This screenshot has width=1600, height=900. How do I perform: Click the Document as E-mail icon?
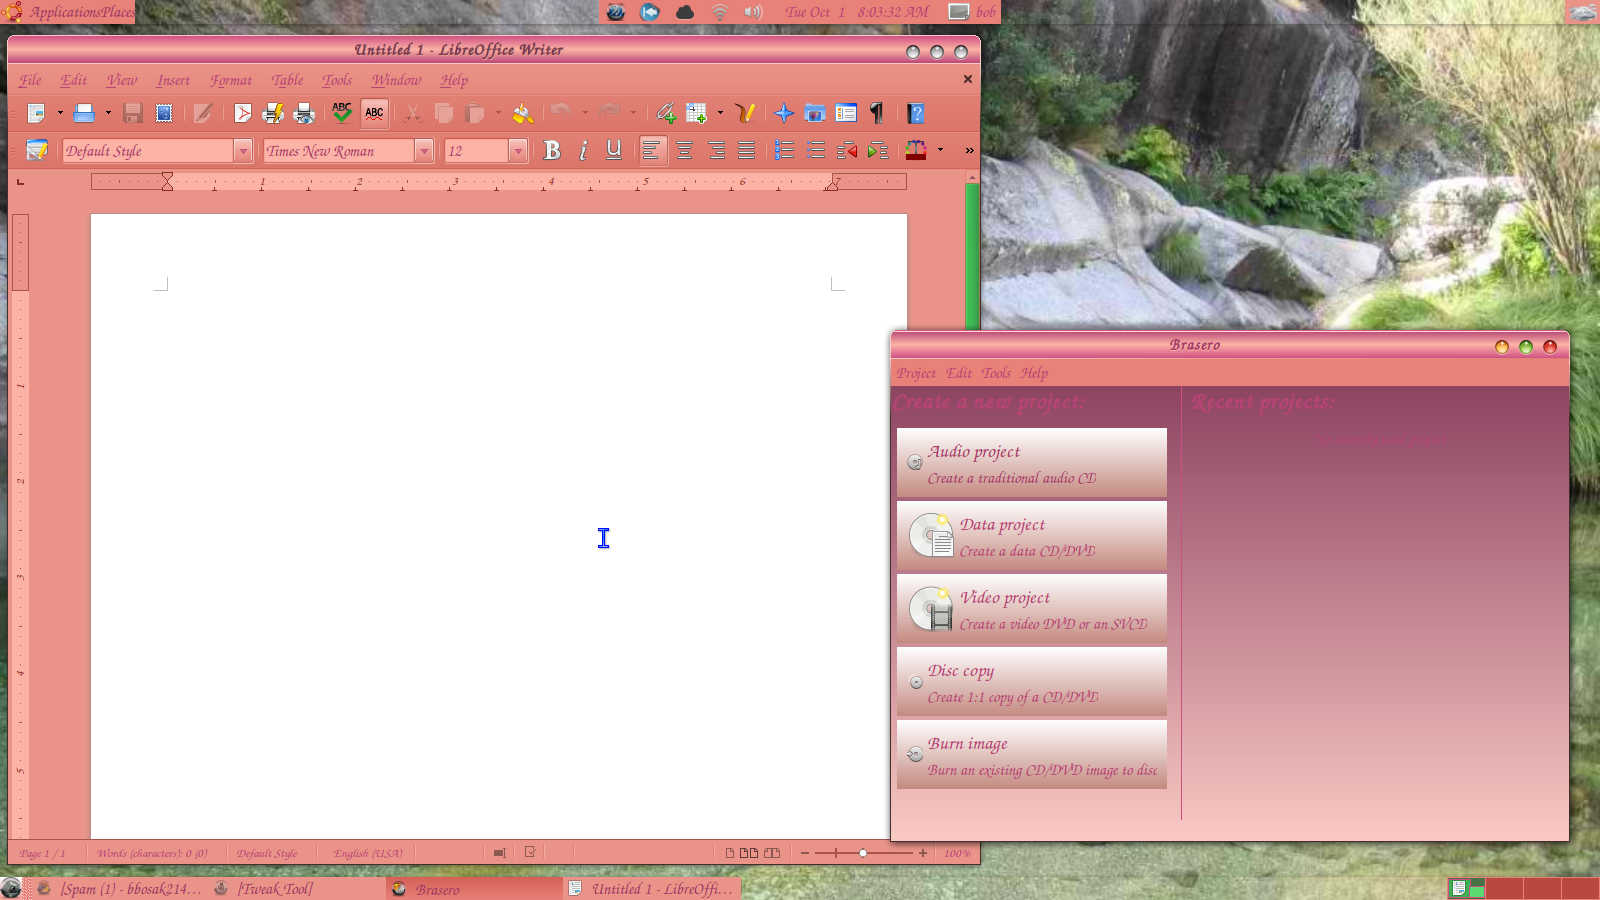[164, 113]
